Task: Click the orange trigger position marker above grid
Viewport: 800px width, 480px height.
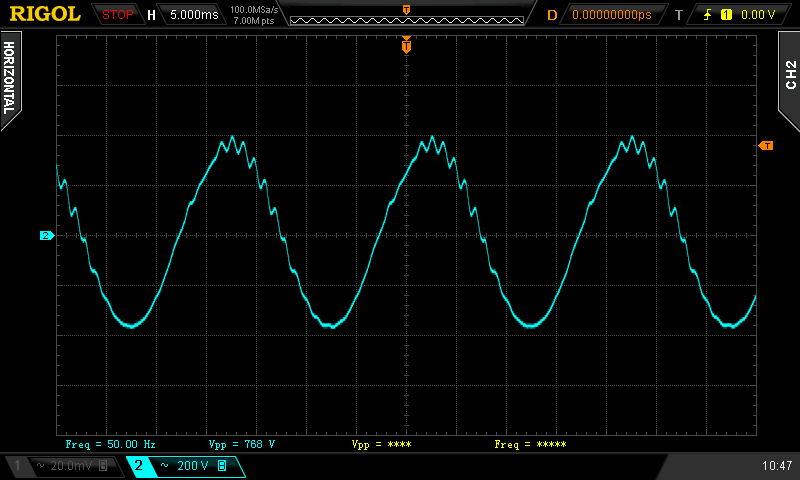Action: click(406, 46)
